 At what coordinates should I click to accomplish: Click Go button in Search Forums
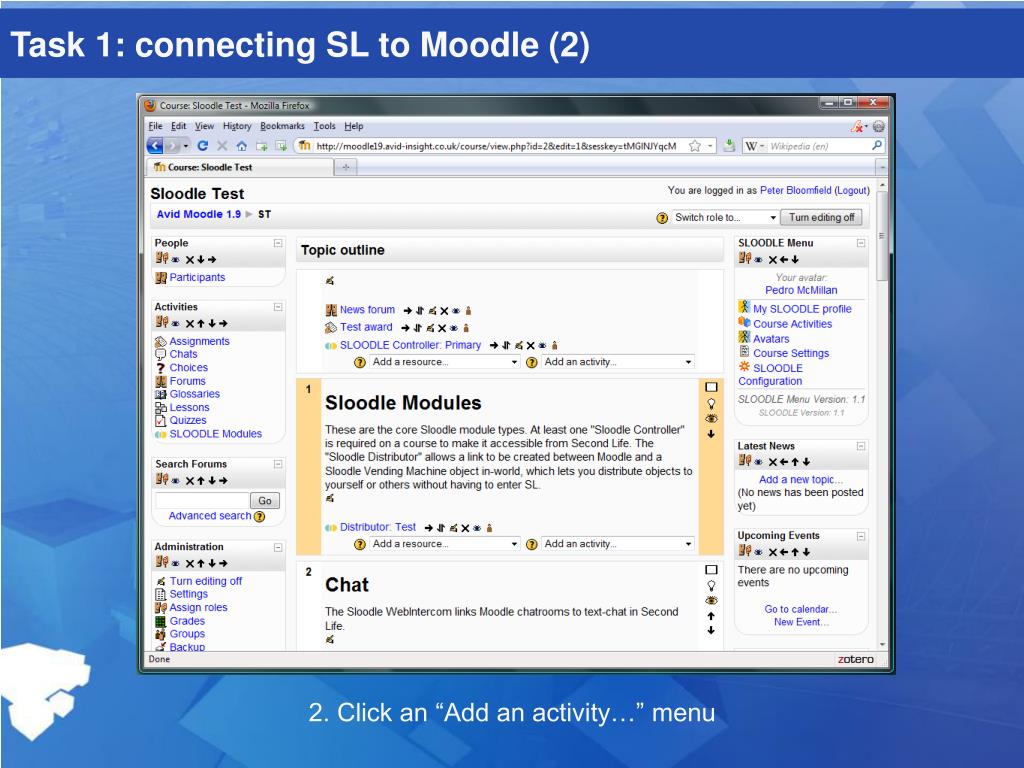[264, 501]
